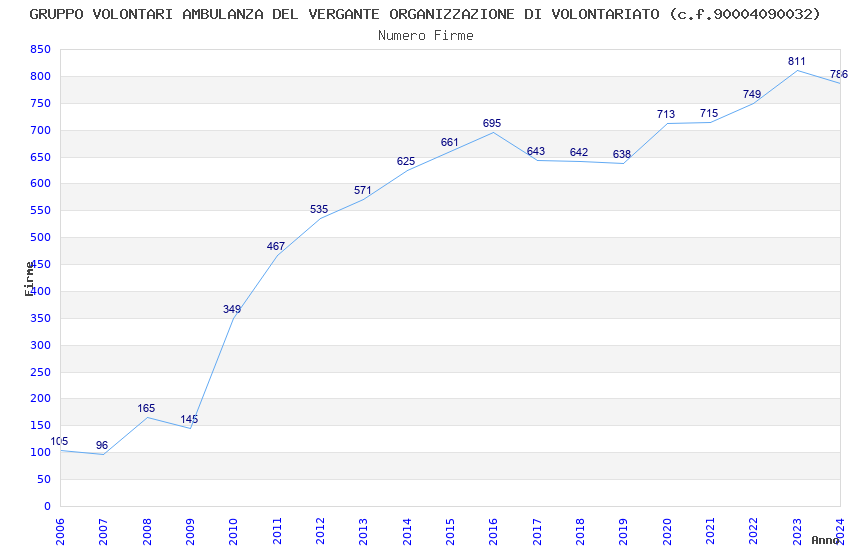Click the y-axis value 150
This screenshot has width=850, height=550.
(41, 425)
